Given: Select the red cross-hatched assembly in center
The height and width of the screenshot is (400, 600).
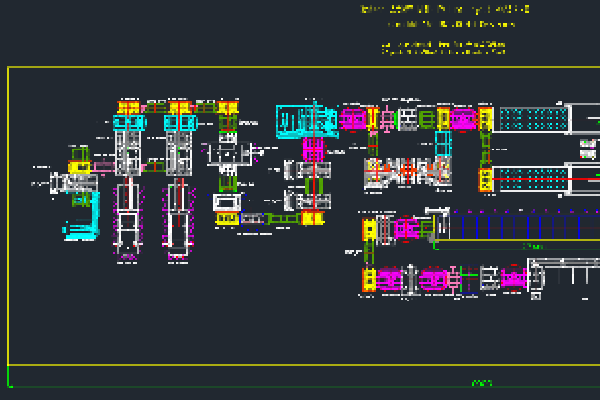Looking at the screenshot, I should [393, 171].
